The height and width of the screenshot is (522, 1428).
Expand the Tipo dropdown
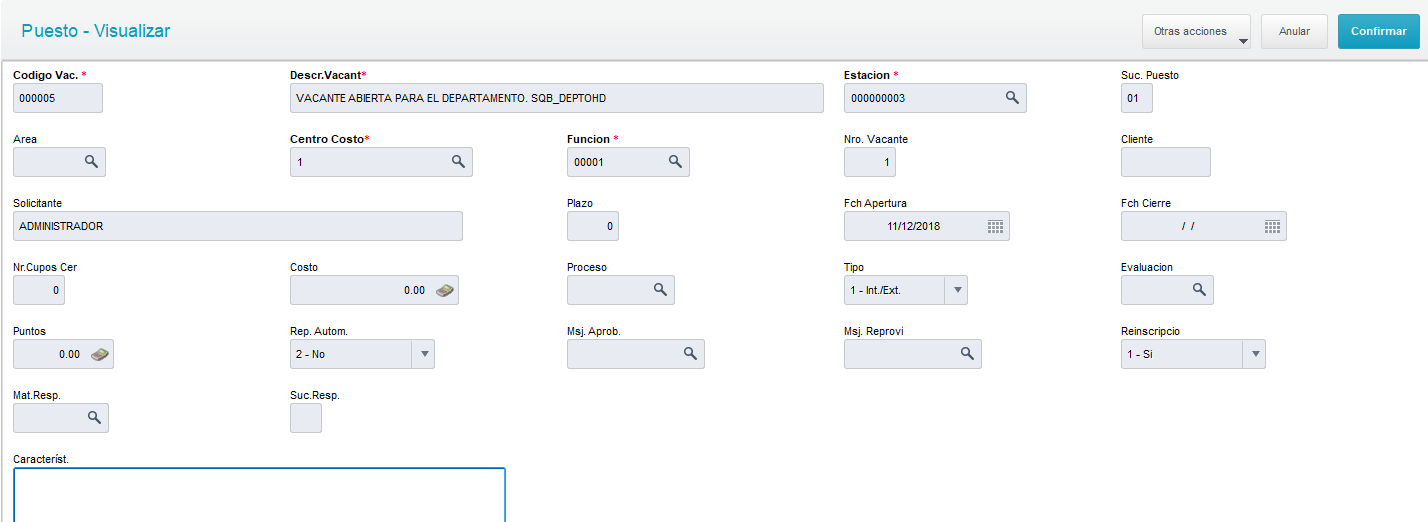click(x=957, y=290)
